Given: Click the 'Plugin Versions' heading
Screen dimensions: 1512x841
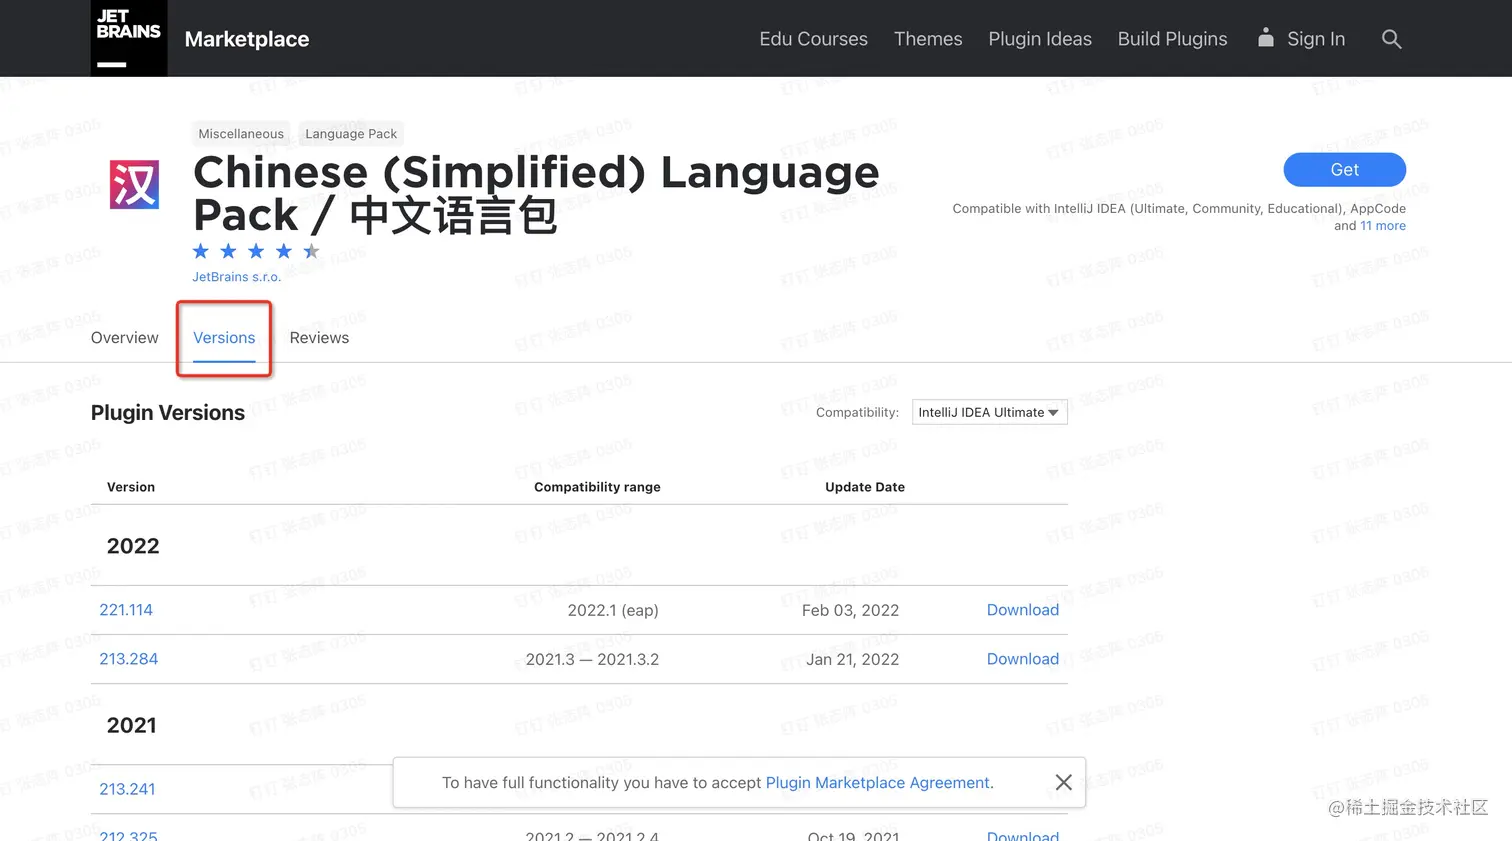Looking at the screenshot, I should (168, 413).
